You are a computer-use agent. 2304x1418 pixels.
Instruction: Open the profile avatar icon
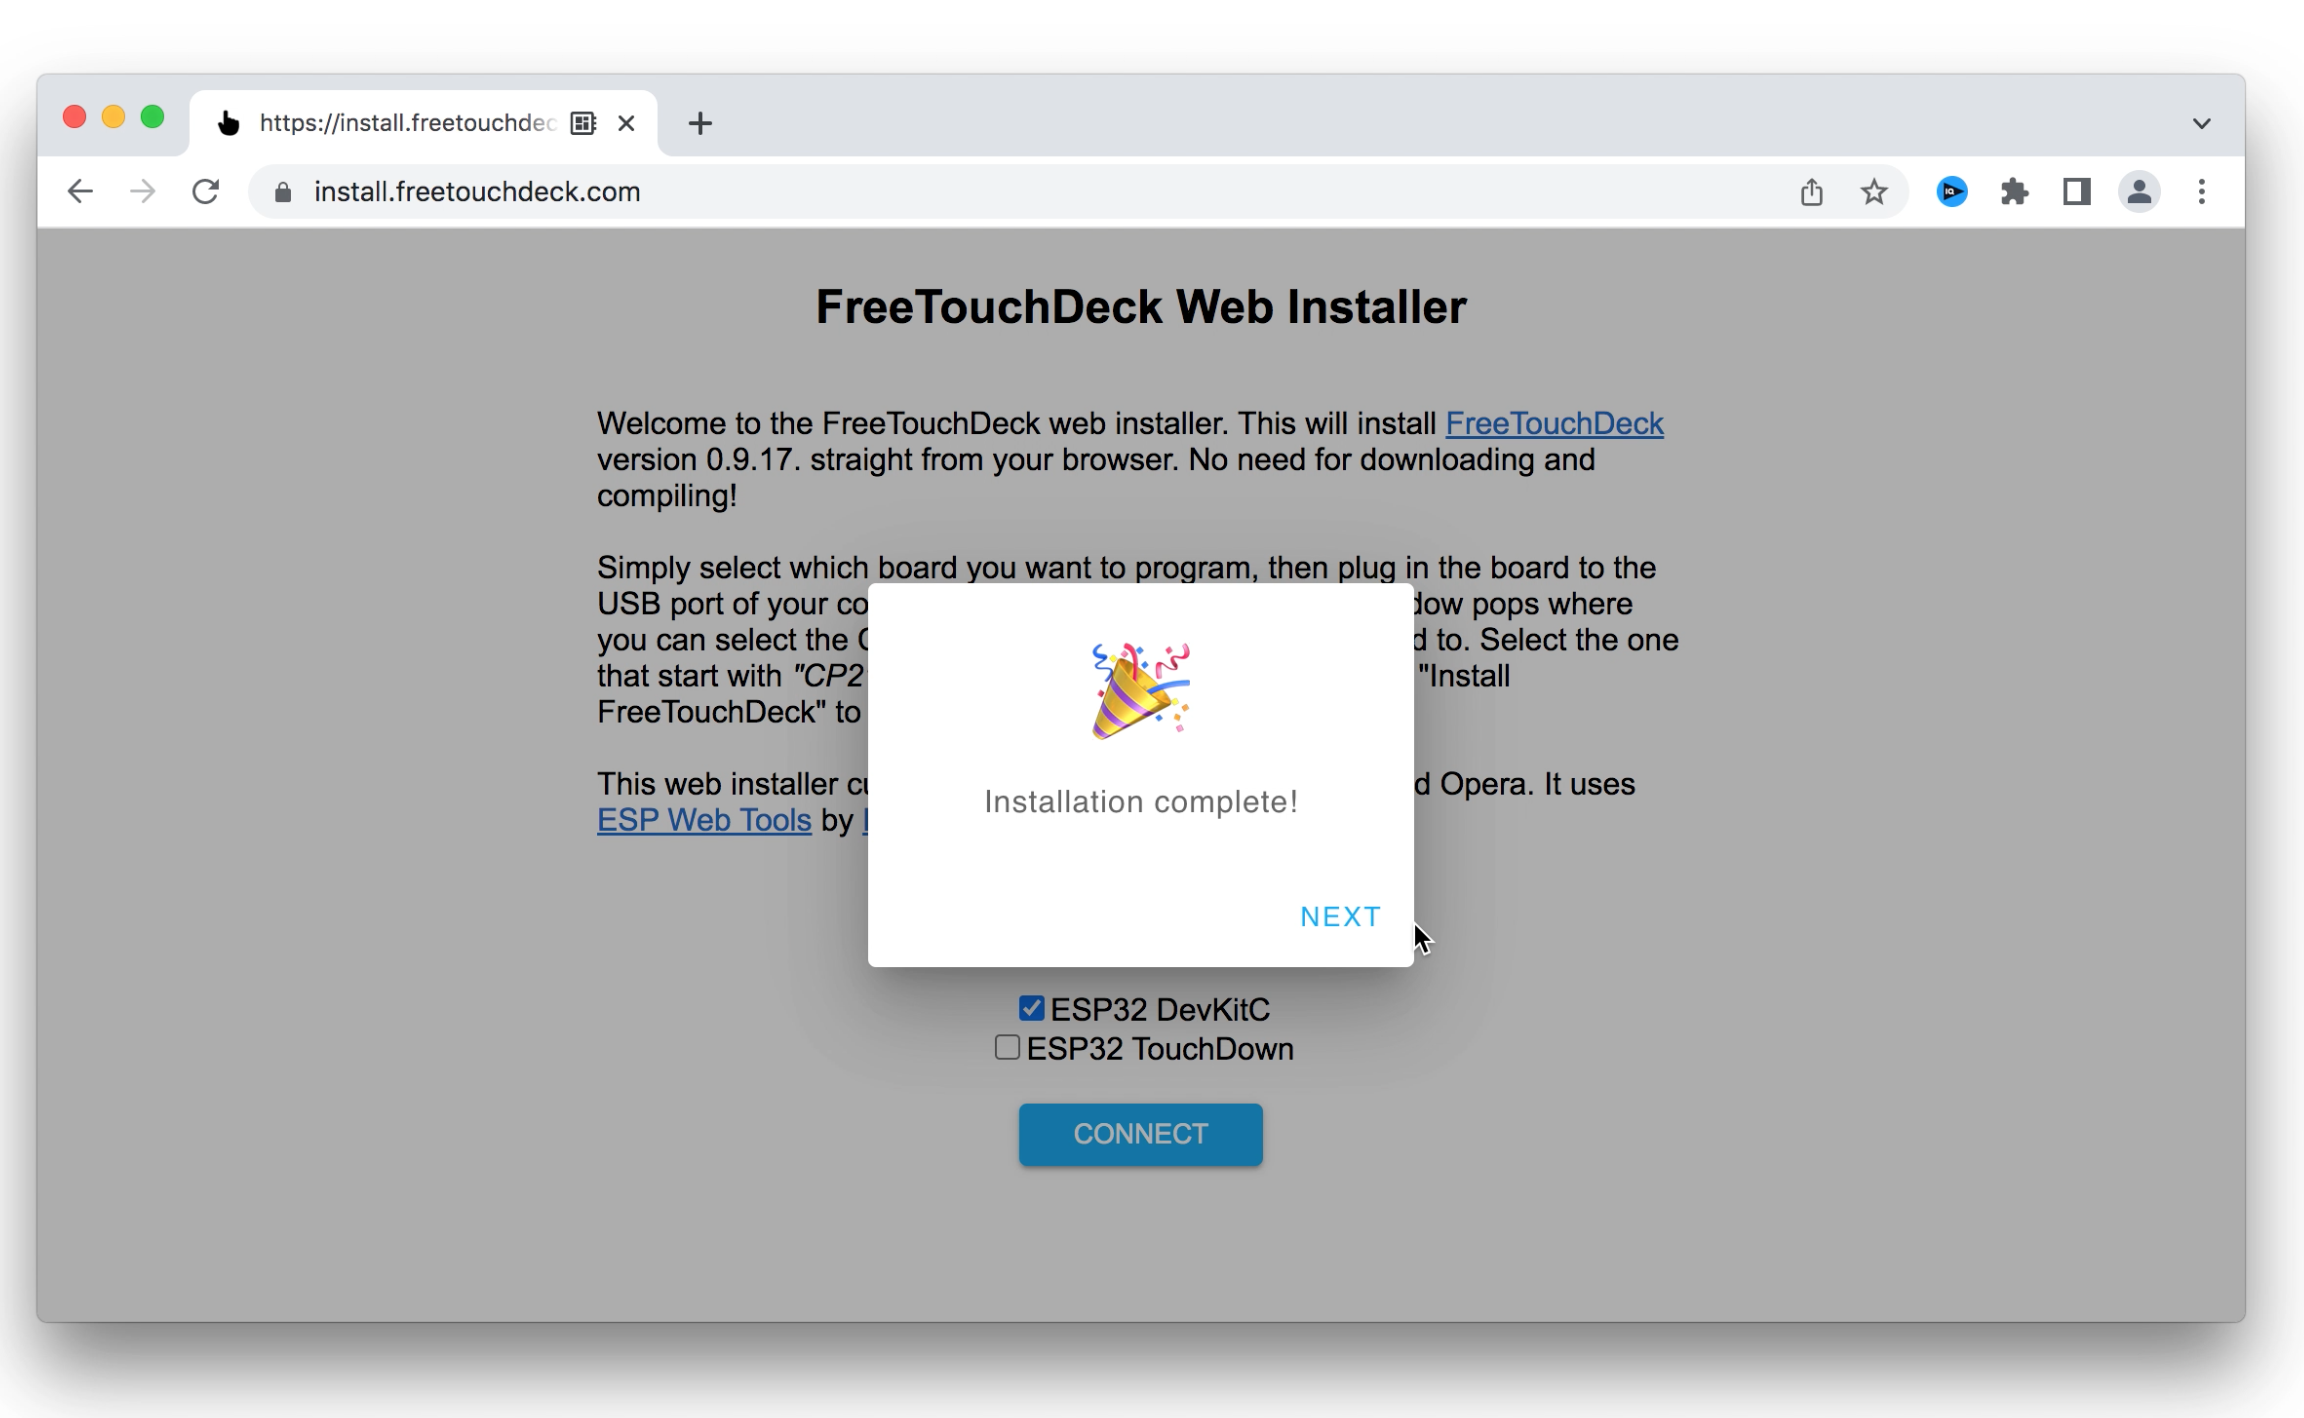[2139, 191]
